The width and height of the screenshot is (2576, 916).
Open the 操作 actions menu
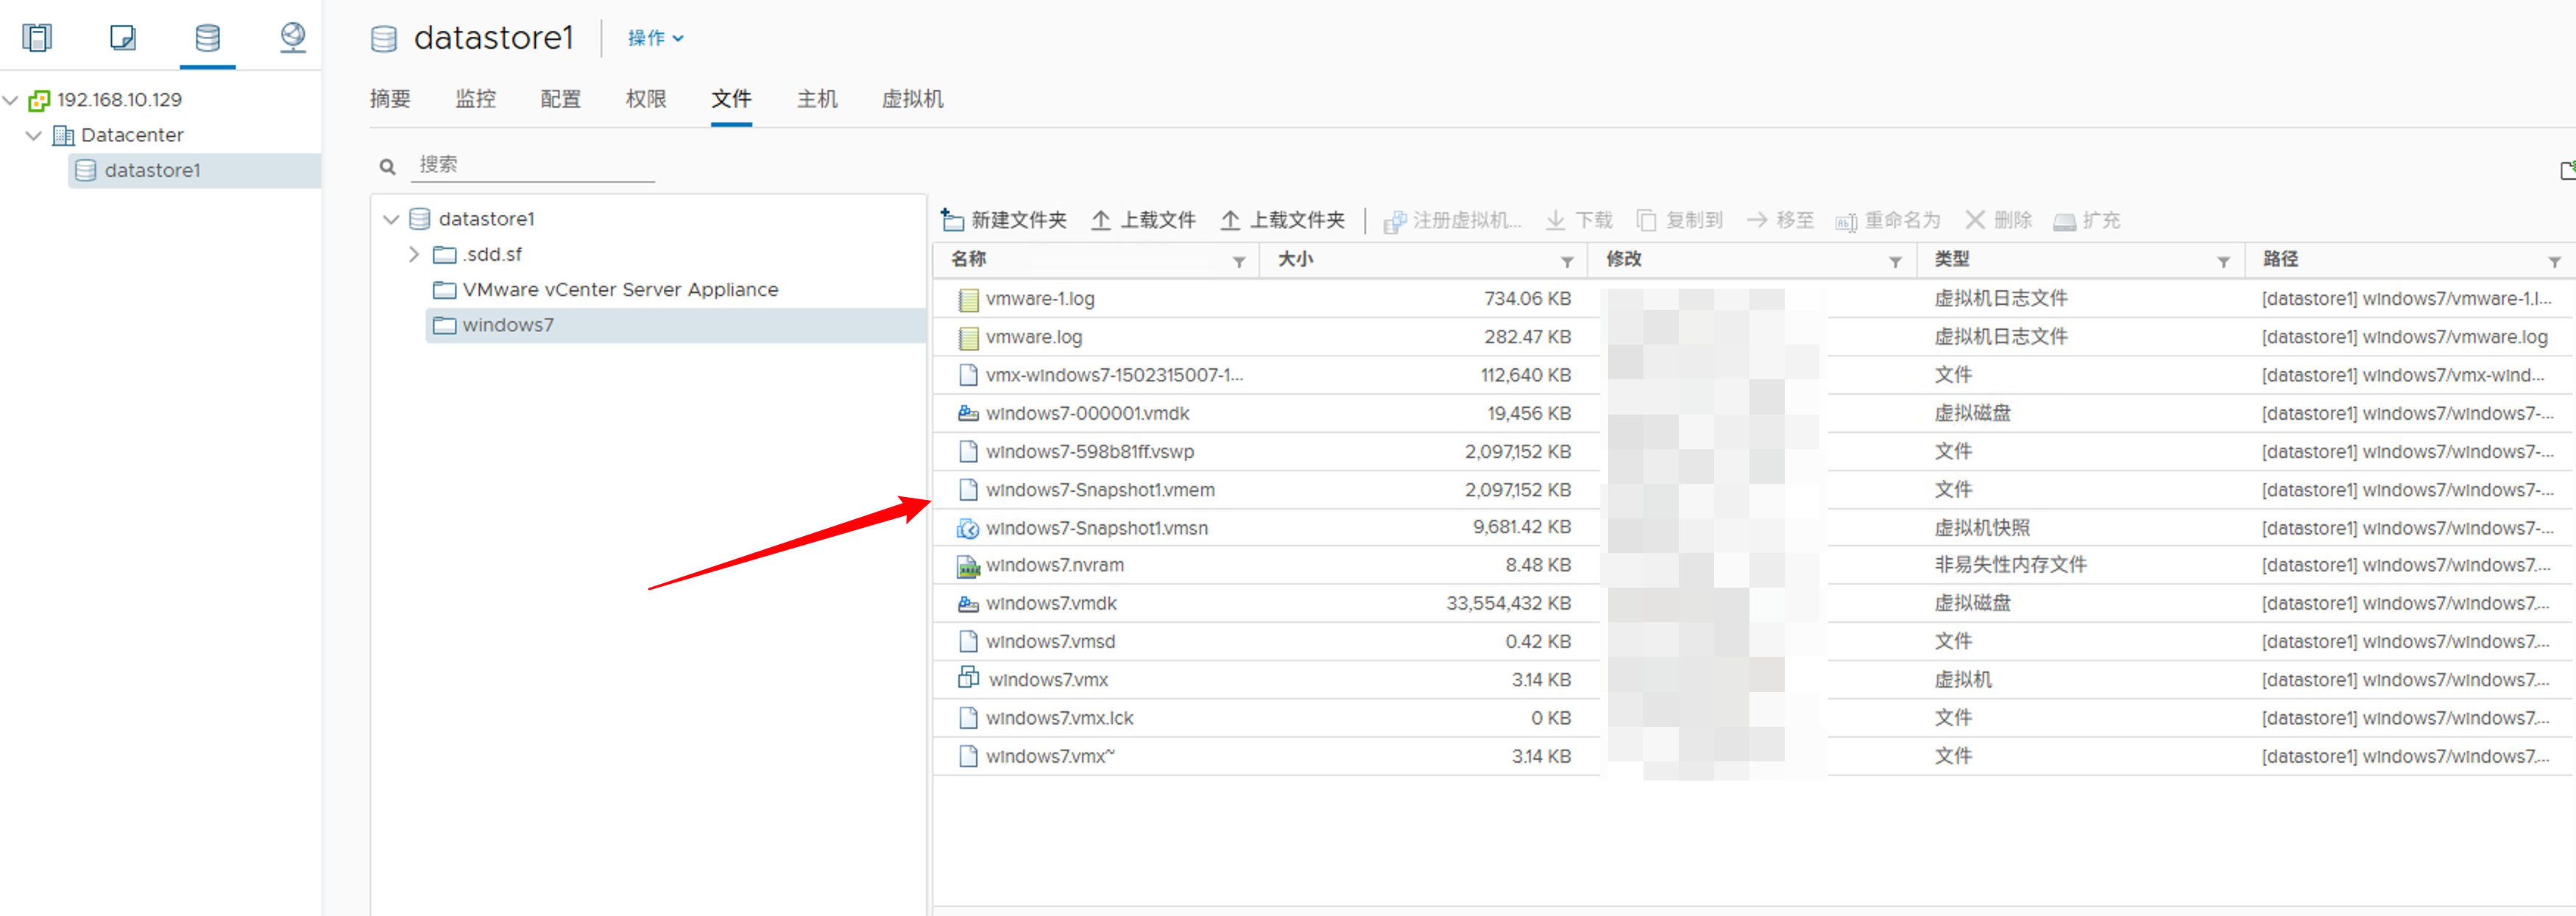coord(655,38)
